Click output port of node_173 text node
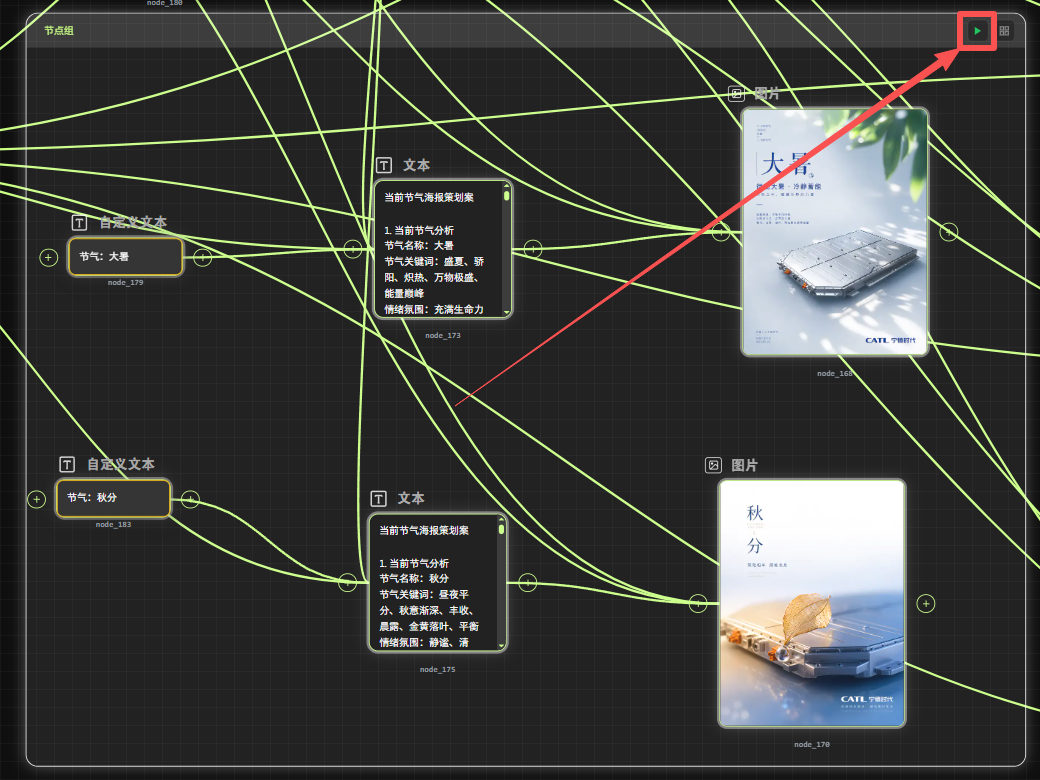Screen dimensions: 1040x780 point(533,249)
